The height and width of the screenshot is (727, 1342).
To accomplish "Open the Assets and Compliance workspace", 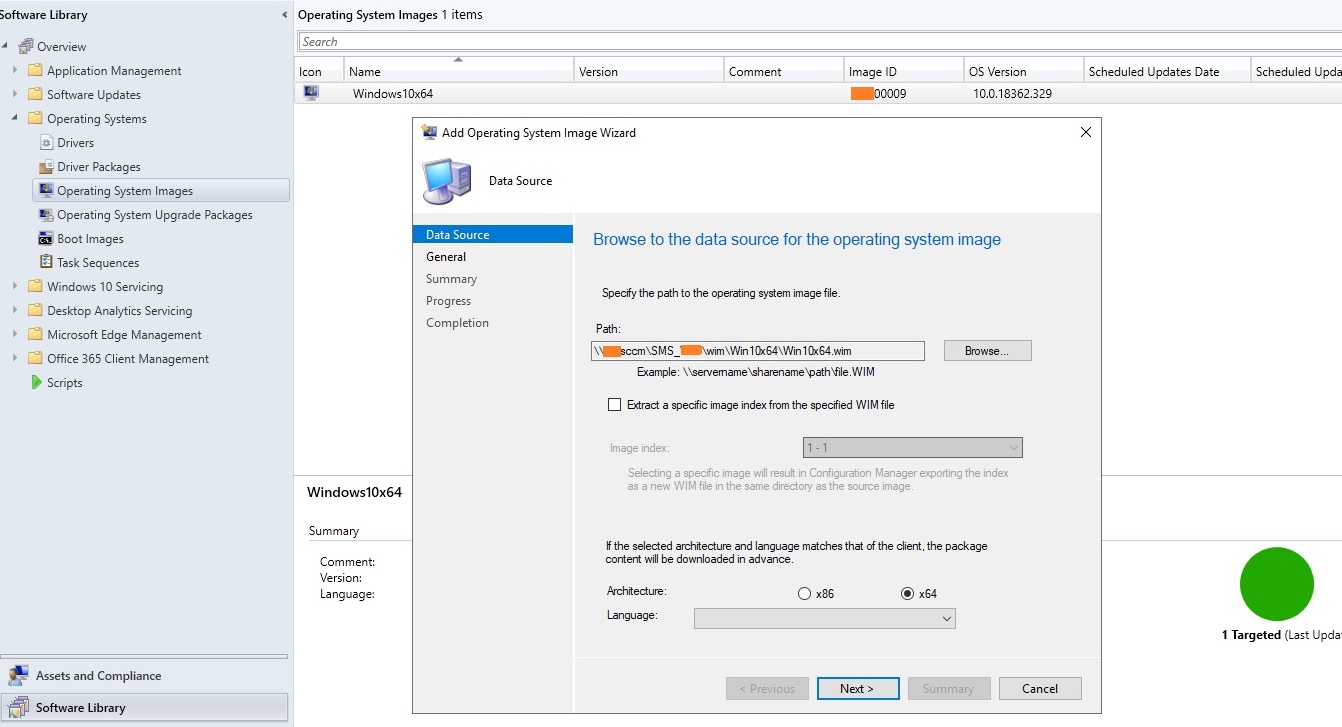I will click(144, 676).
